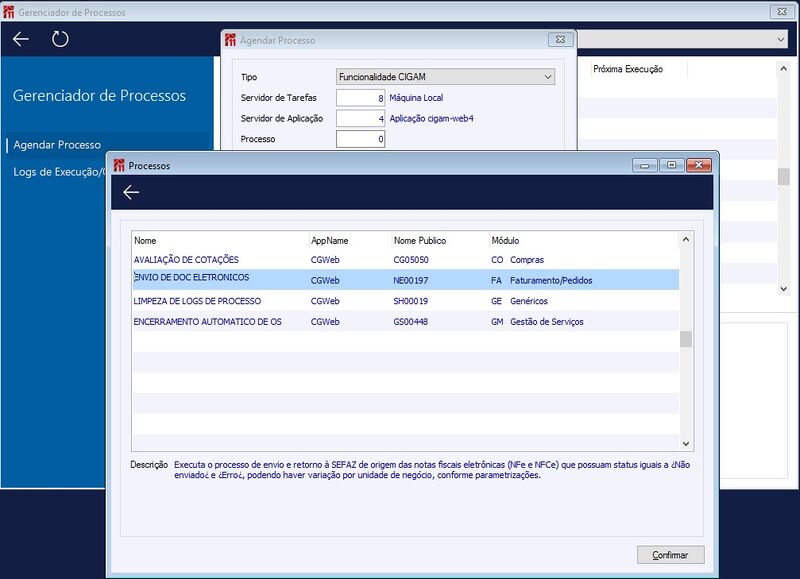This screenshot has width=800, height=579.
Task: Click the Servidor de Aplicação input field
Action: click(x=360, y=118)
